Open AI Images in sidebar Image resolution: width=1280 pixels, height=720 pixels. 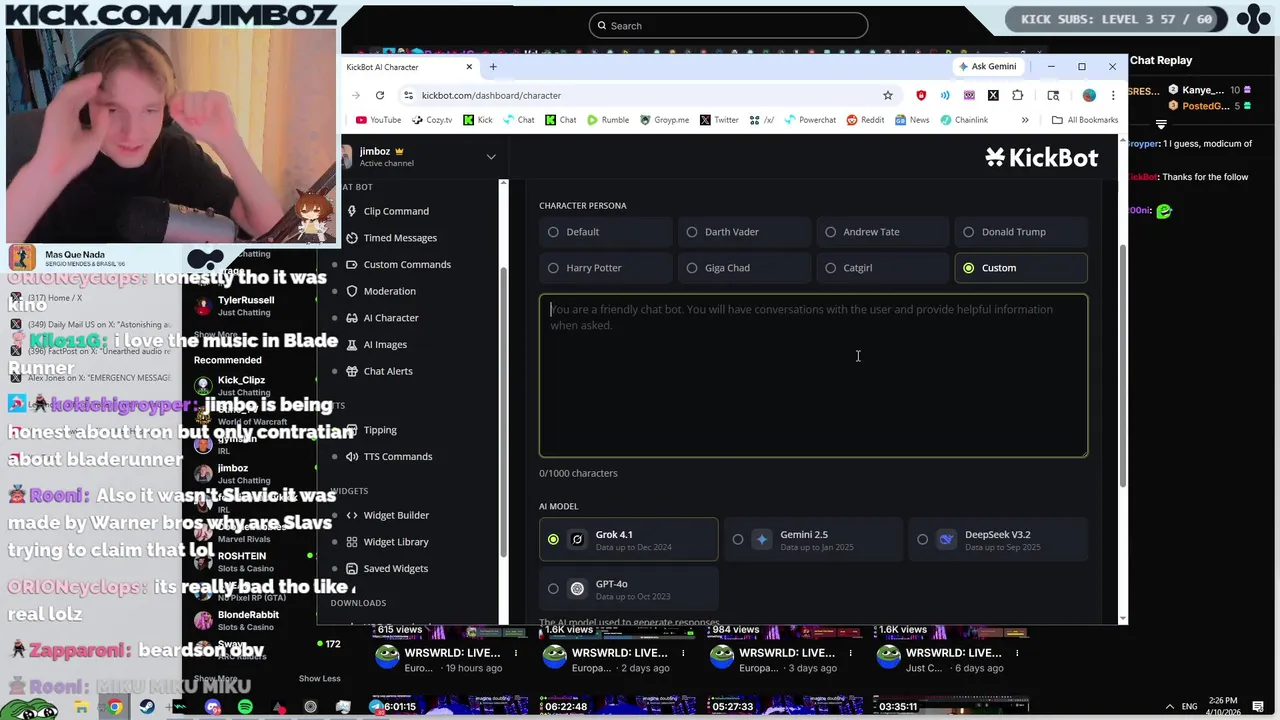385,344
